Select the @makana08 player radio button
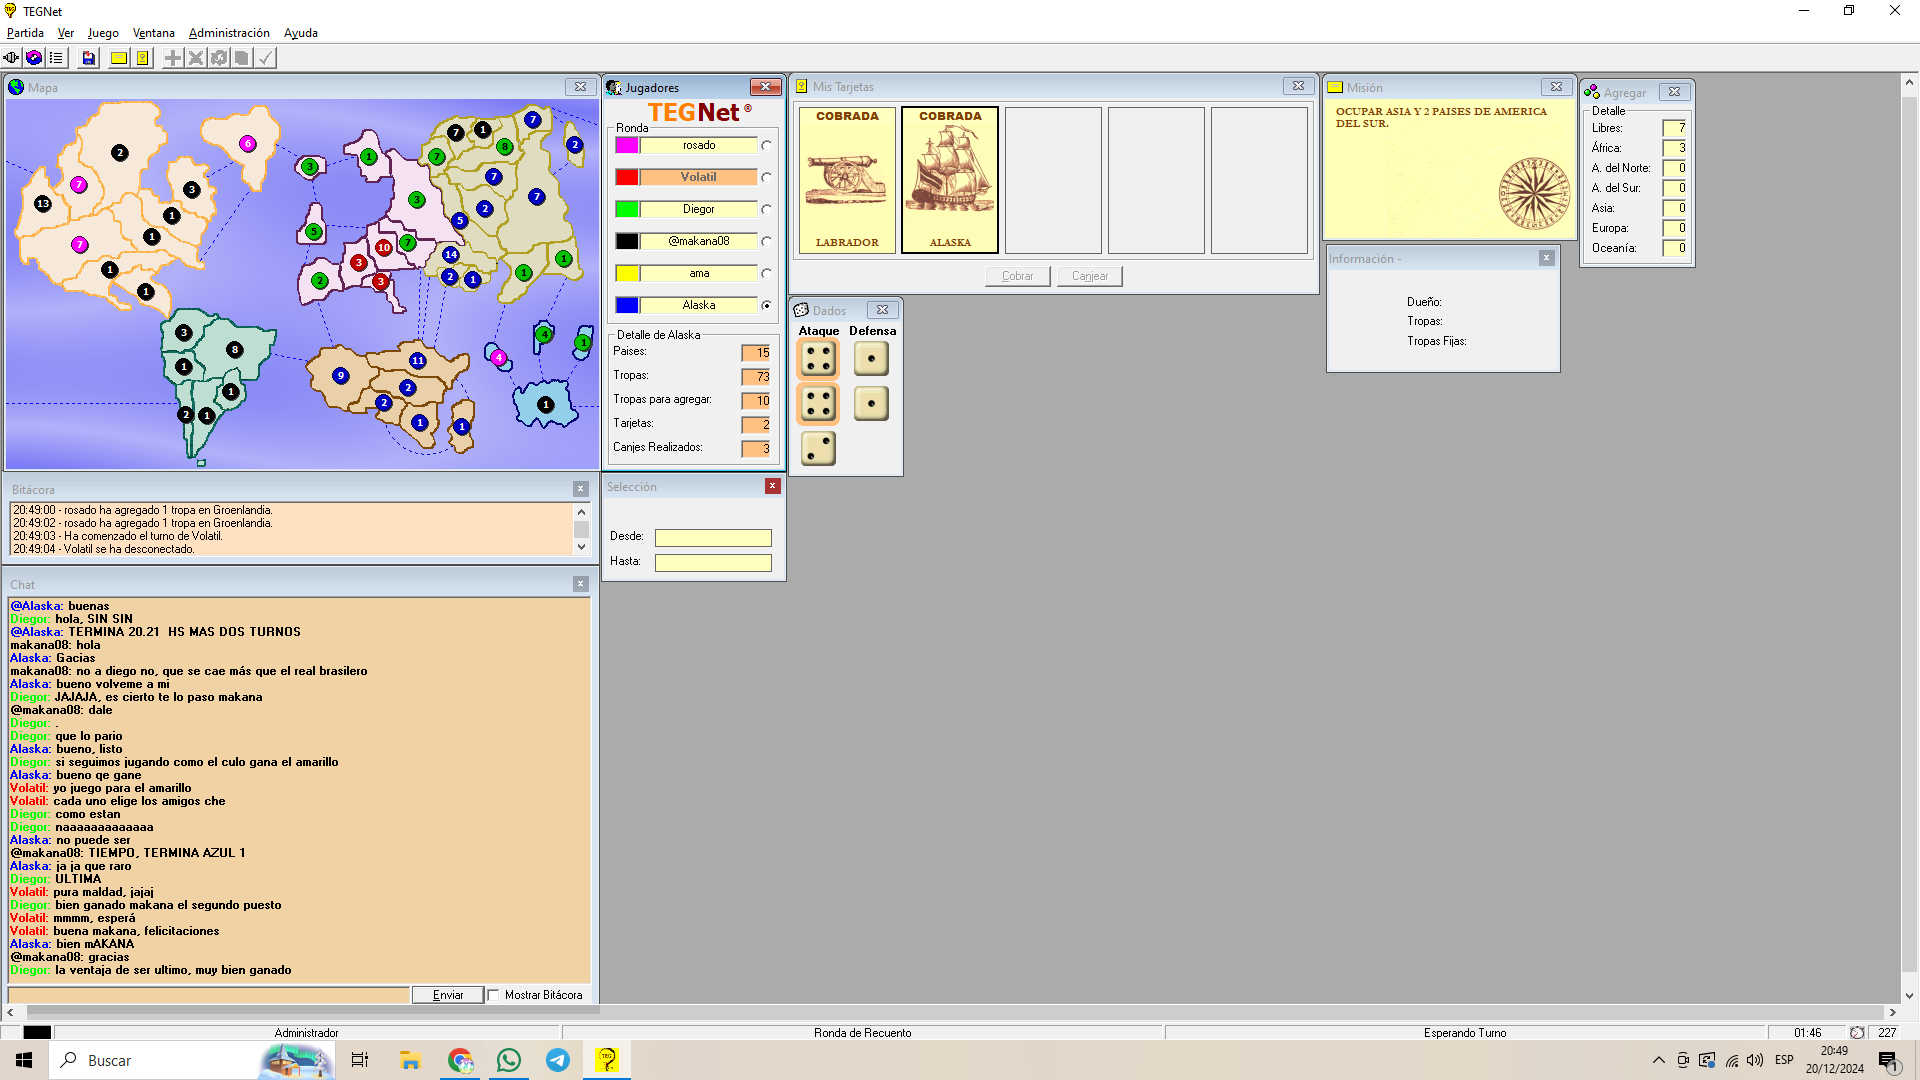The width and height of the screenshot is (1920, 1080). [767, 242]
